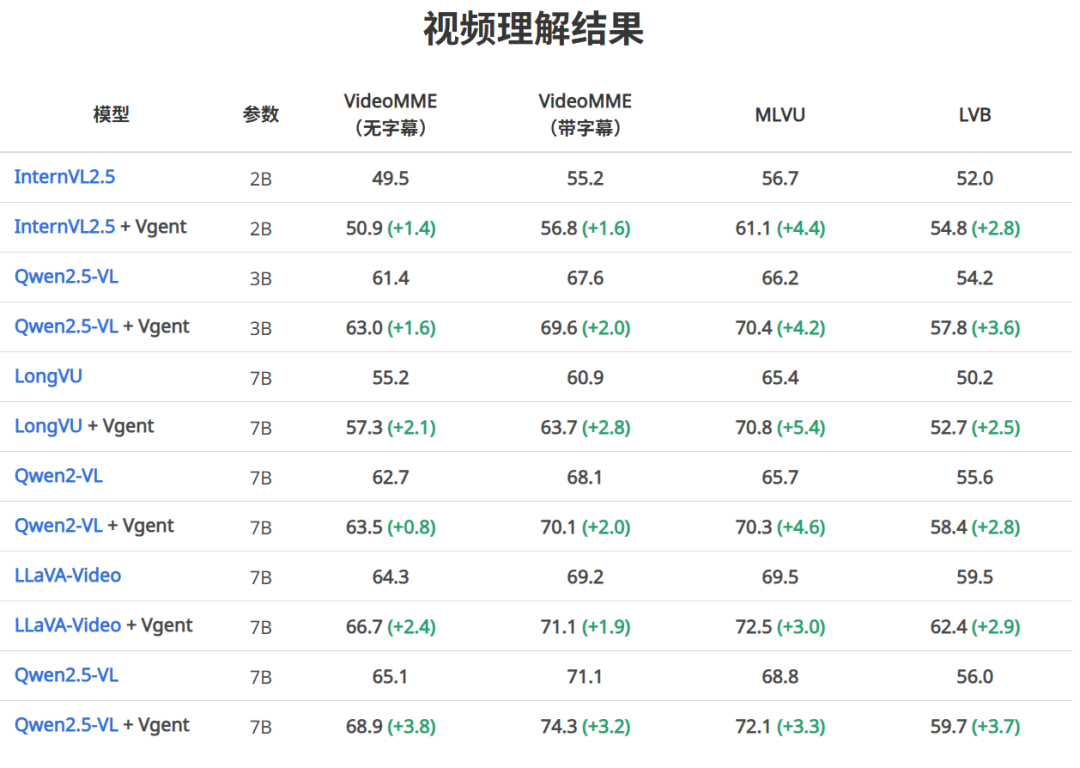This screenshot has width=1080, height=768.
Task: Select the 63.5 (+0.8) score cell
Action: [x=391, y=527]
